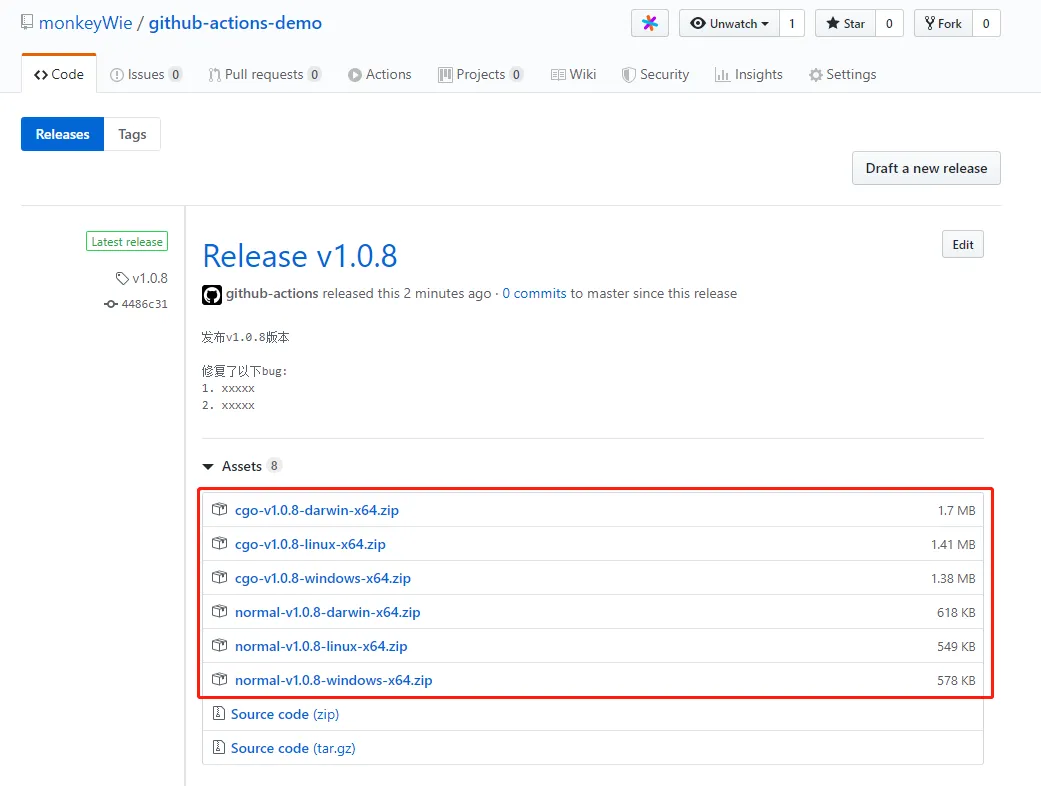Click the colorful asterisk icon button
The image size is (1041, 786).
pos(650,24)
